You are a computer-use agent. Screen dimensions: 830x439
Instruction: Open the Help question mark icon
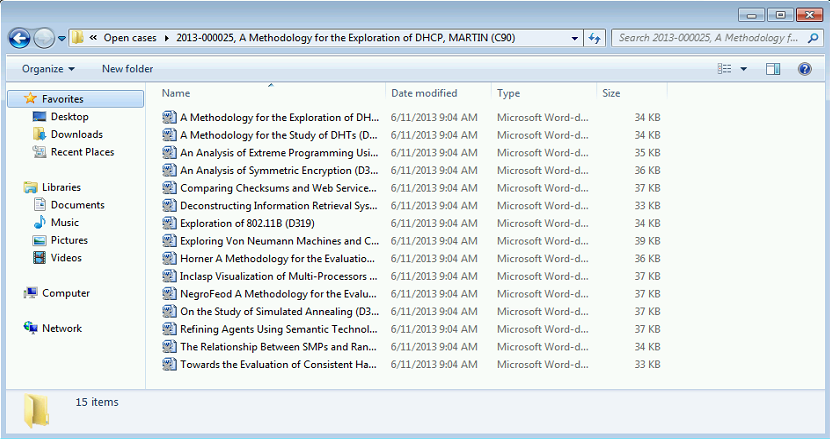point(804,69)
